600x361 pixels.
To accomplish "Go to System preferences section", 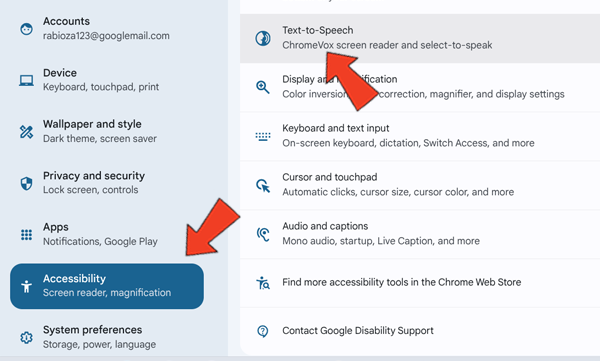I will pyautogui.click(x=107, y=337).
